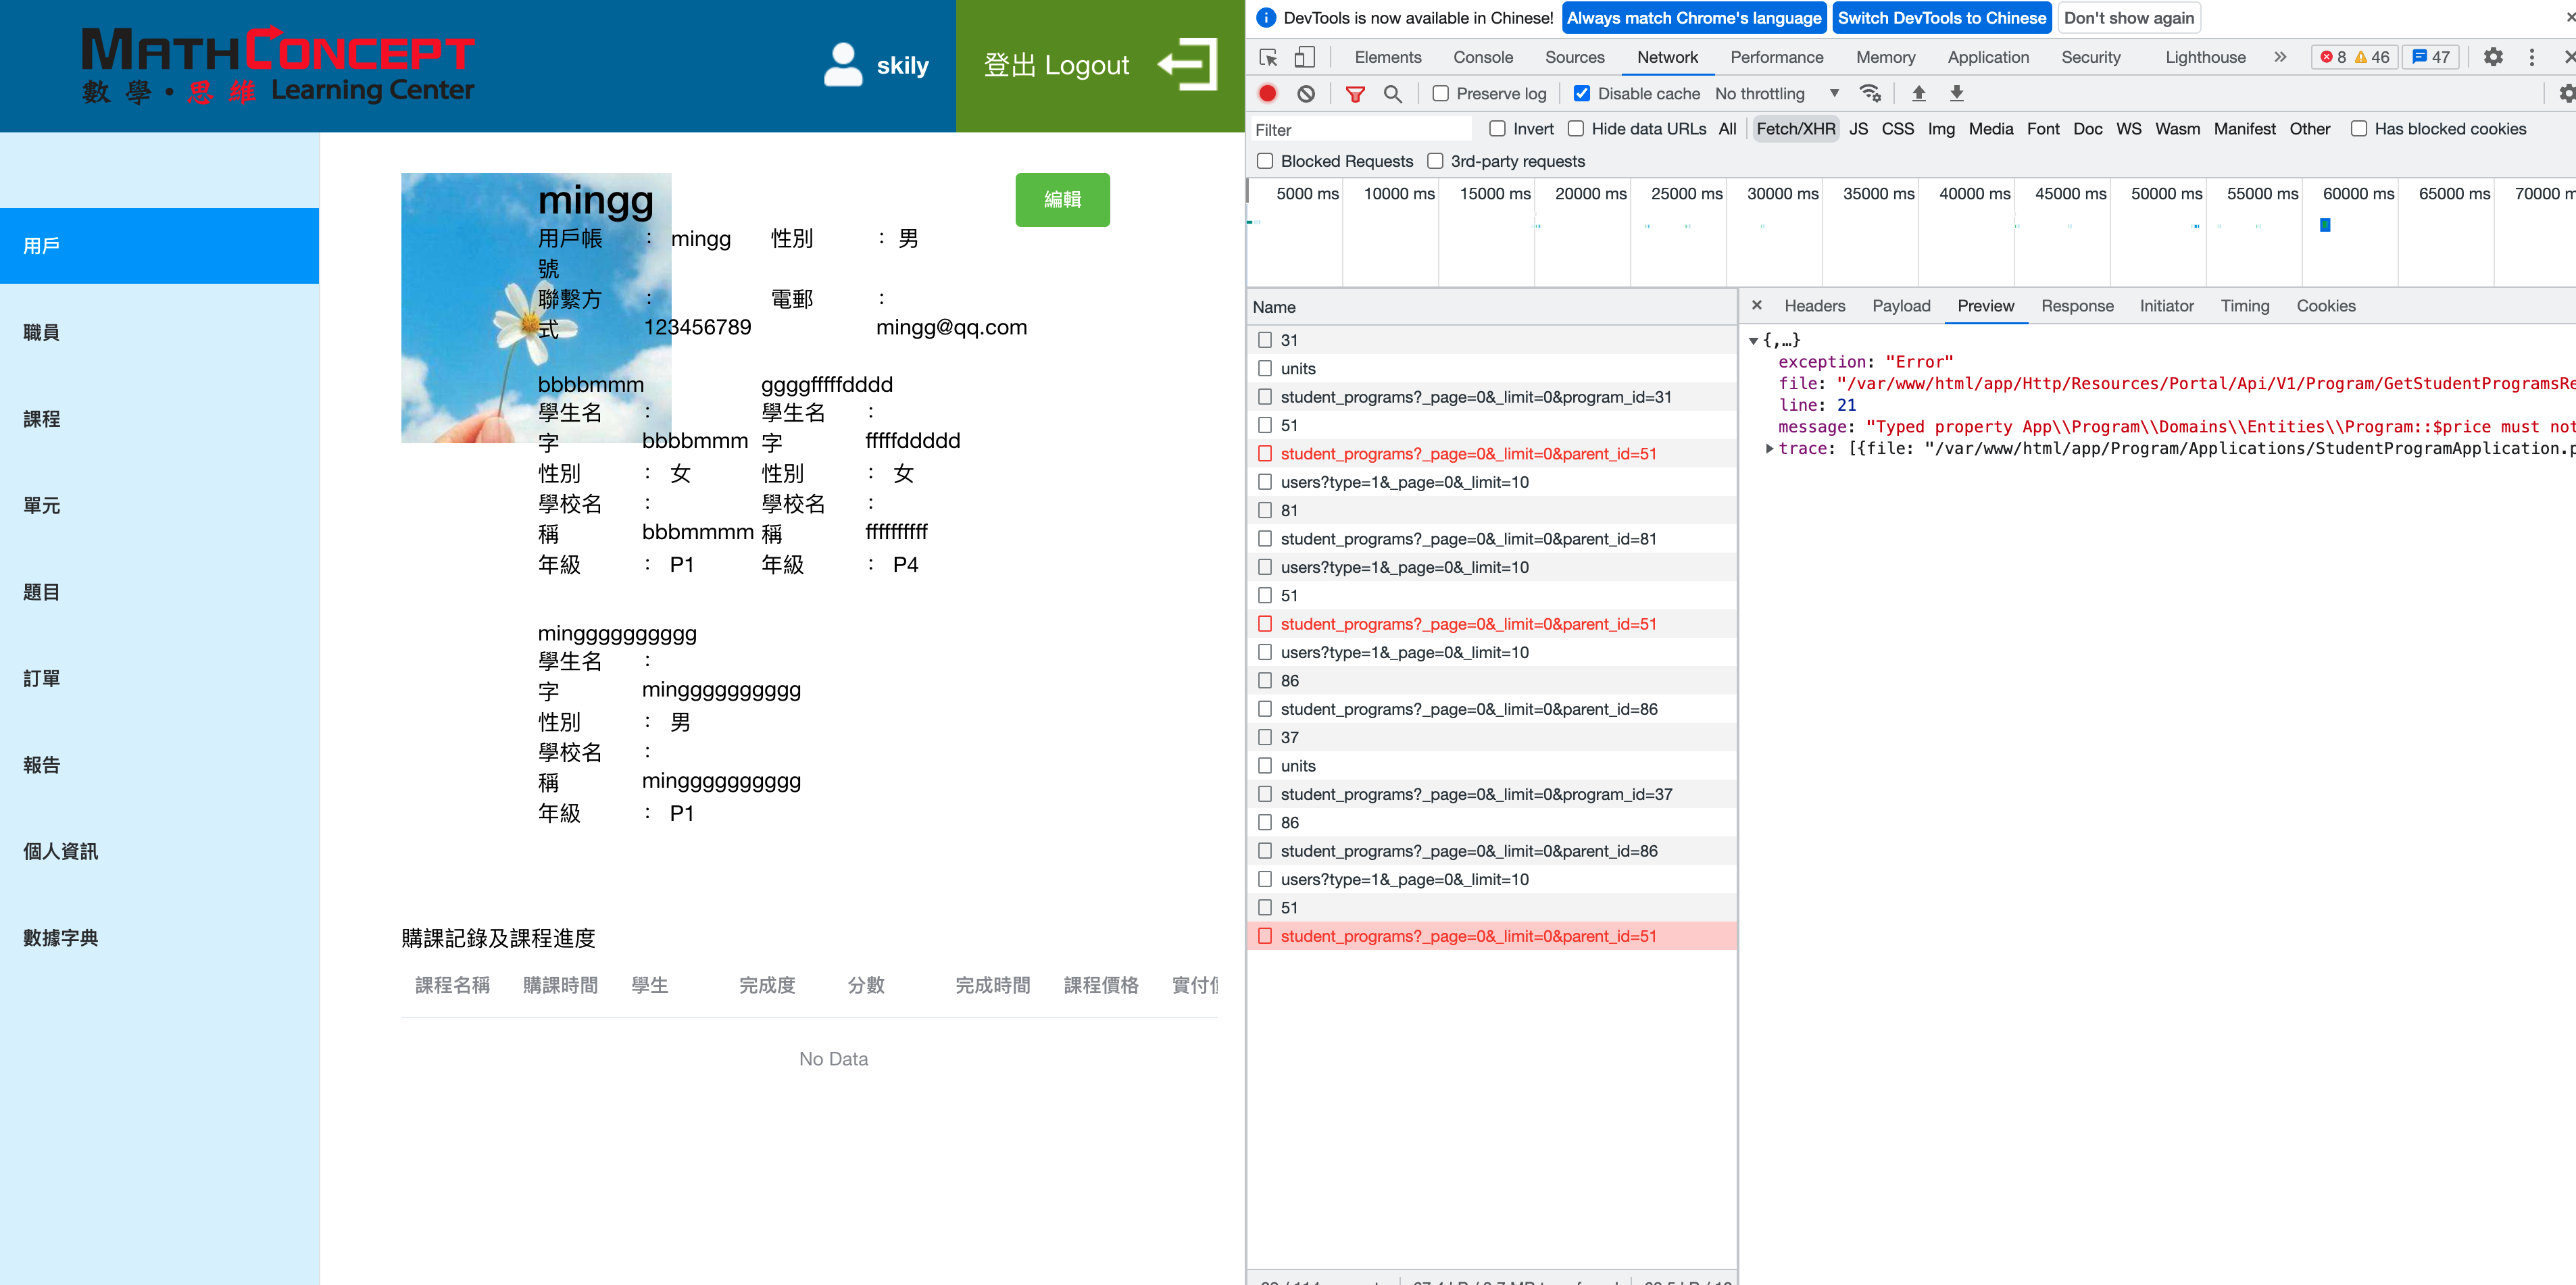This screenshot has height=1285, width=2576.
Task: Select student_programs program_id=37 request
Action: [x=1491, y=794]
